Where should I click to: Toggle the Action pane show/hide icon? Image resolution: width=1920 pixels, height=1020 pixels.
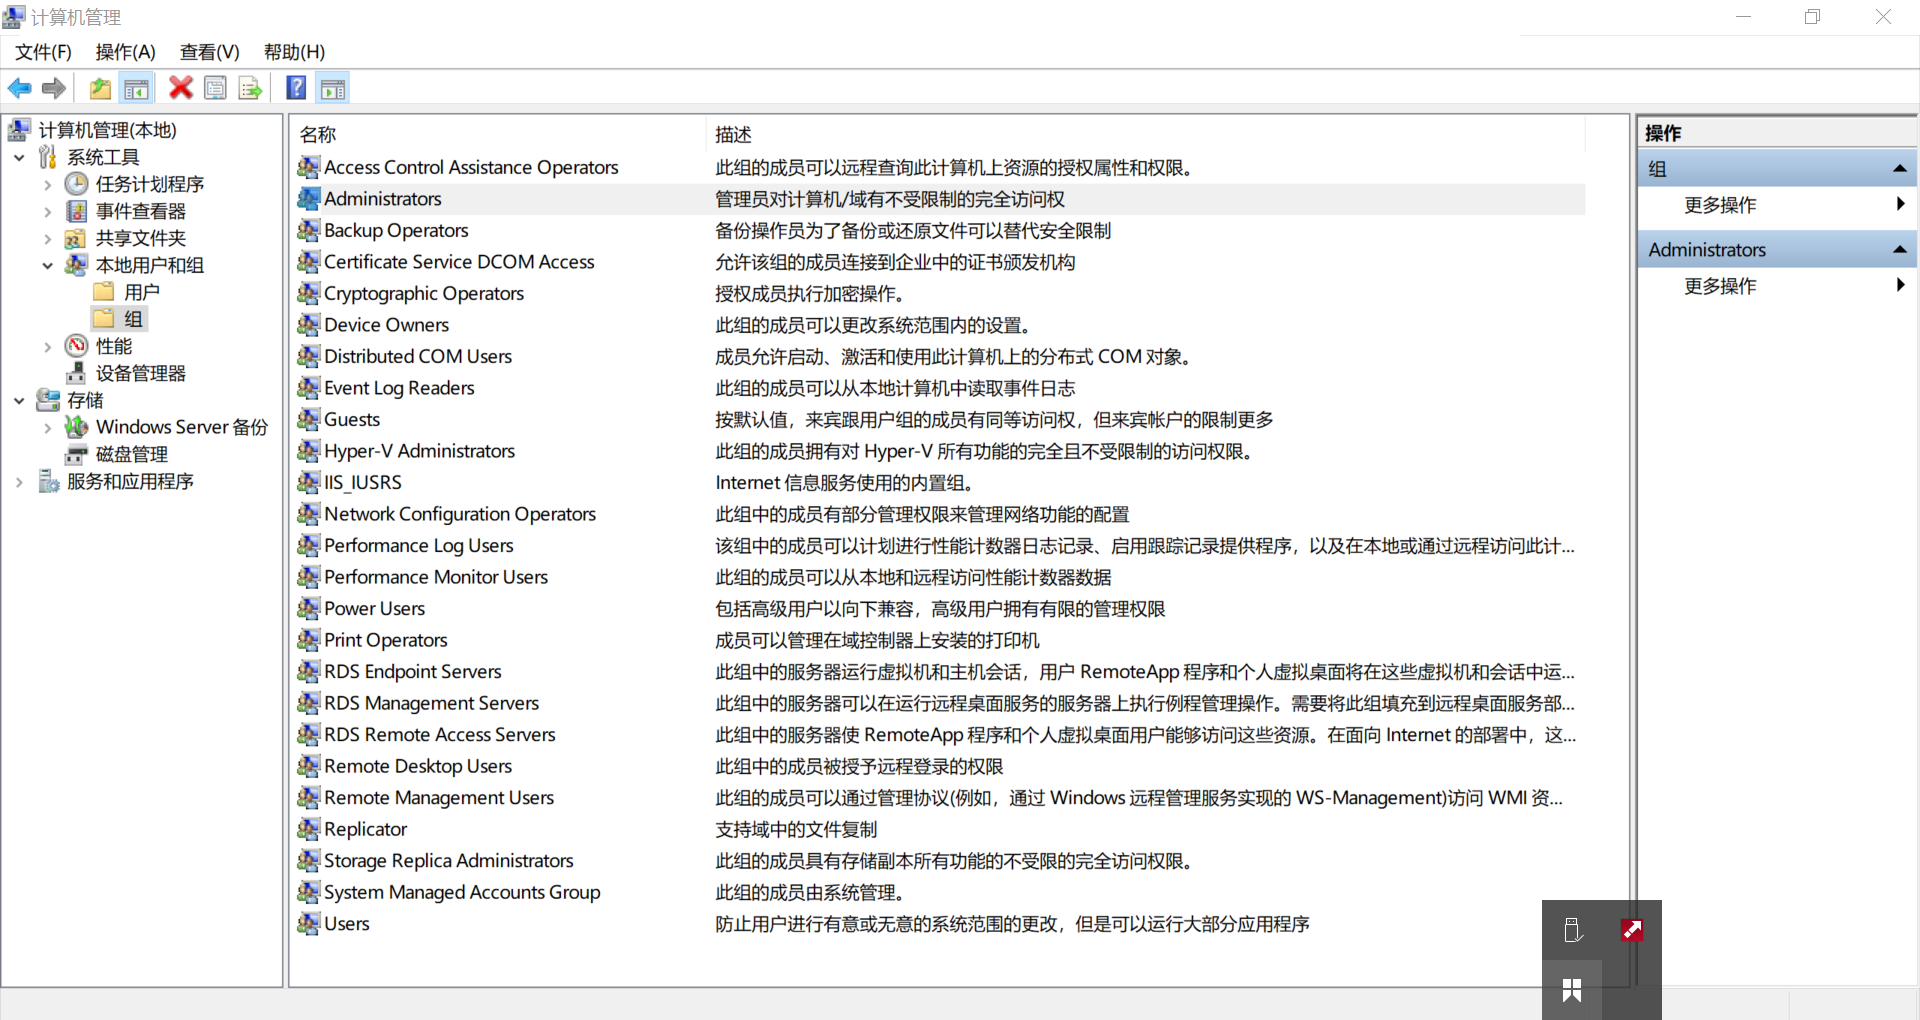pyautogui.click(x=333, y=88)
